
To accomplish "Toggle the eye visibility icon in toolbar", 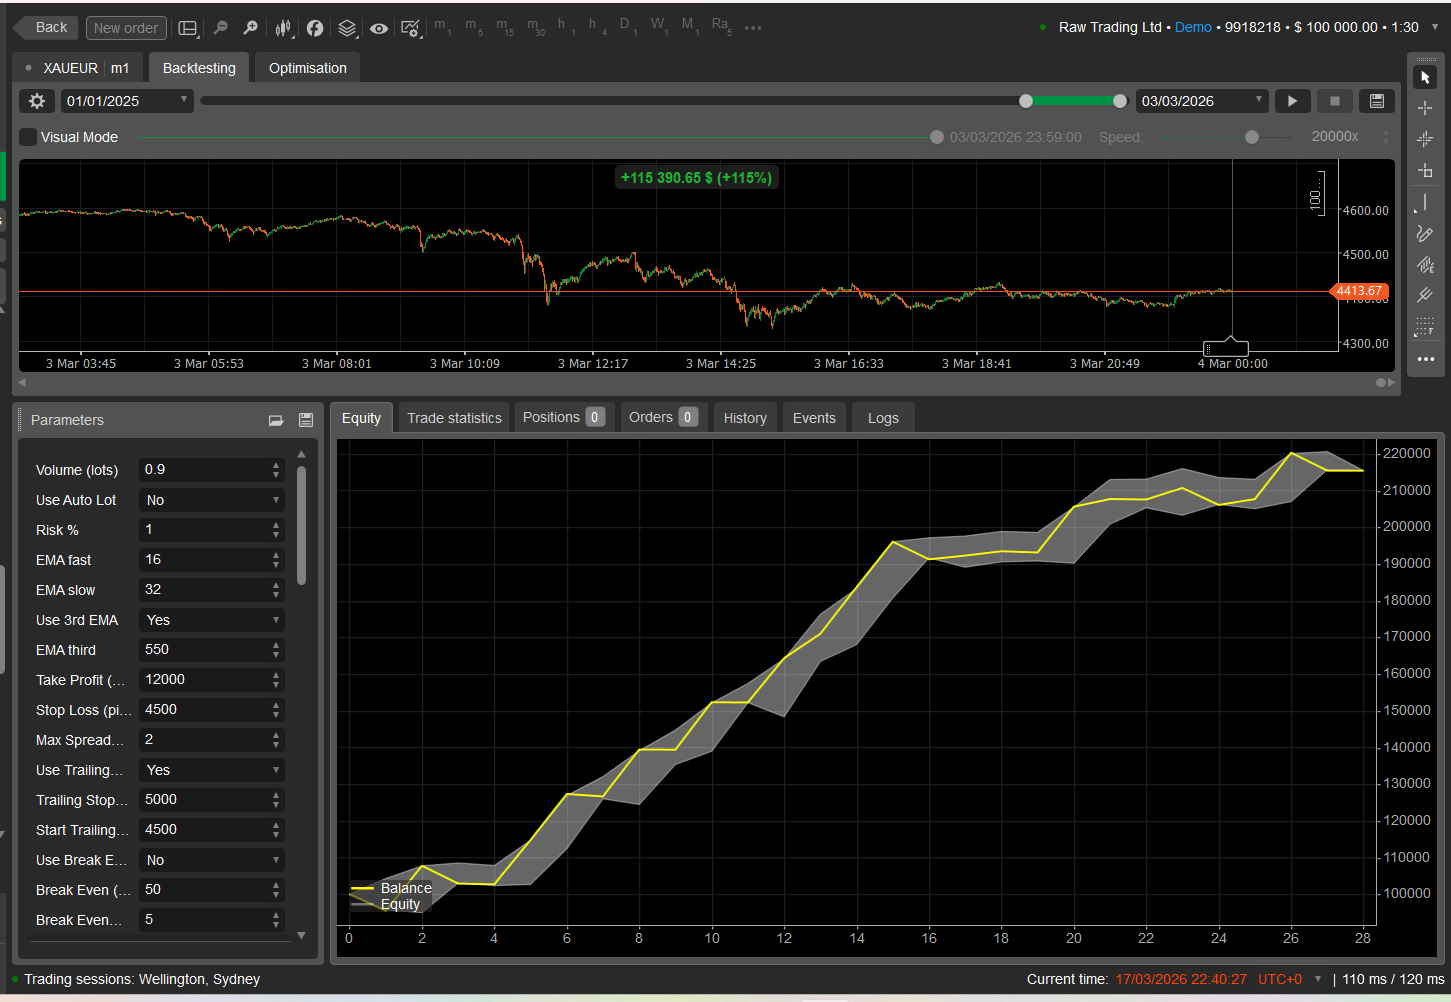I will pyautogui.click(x=379, y=28).
